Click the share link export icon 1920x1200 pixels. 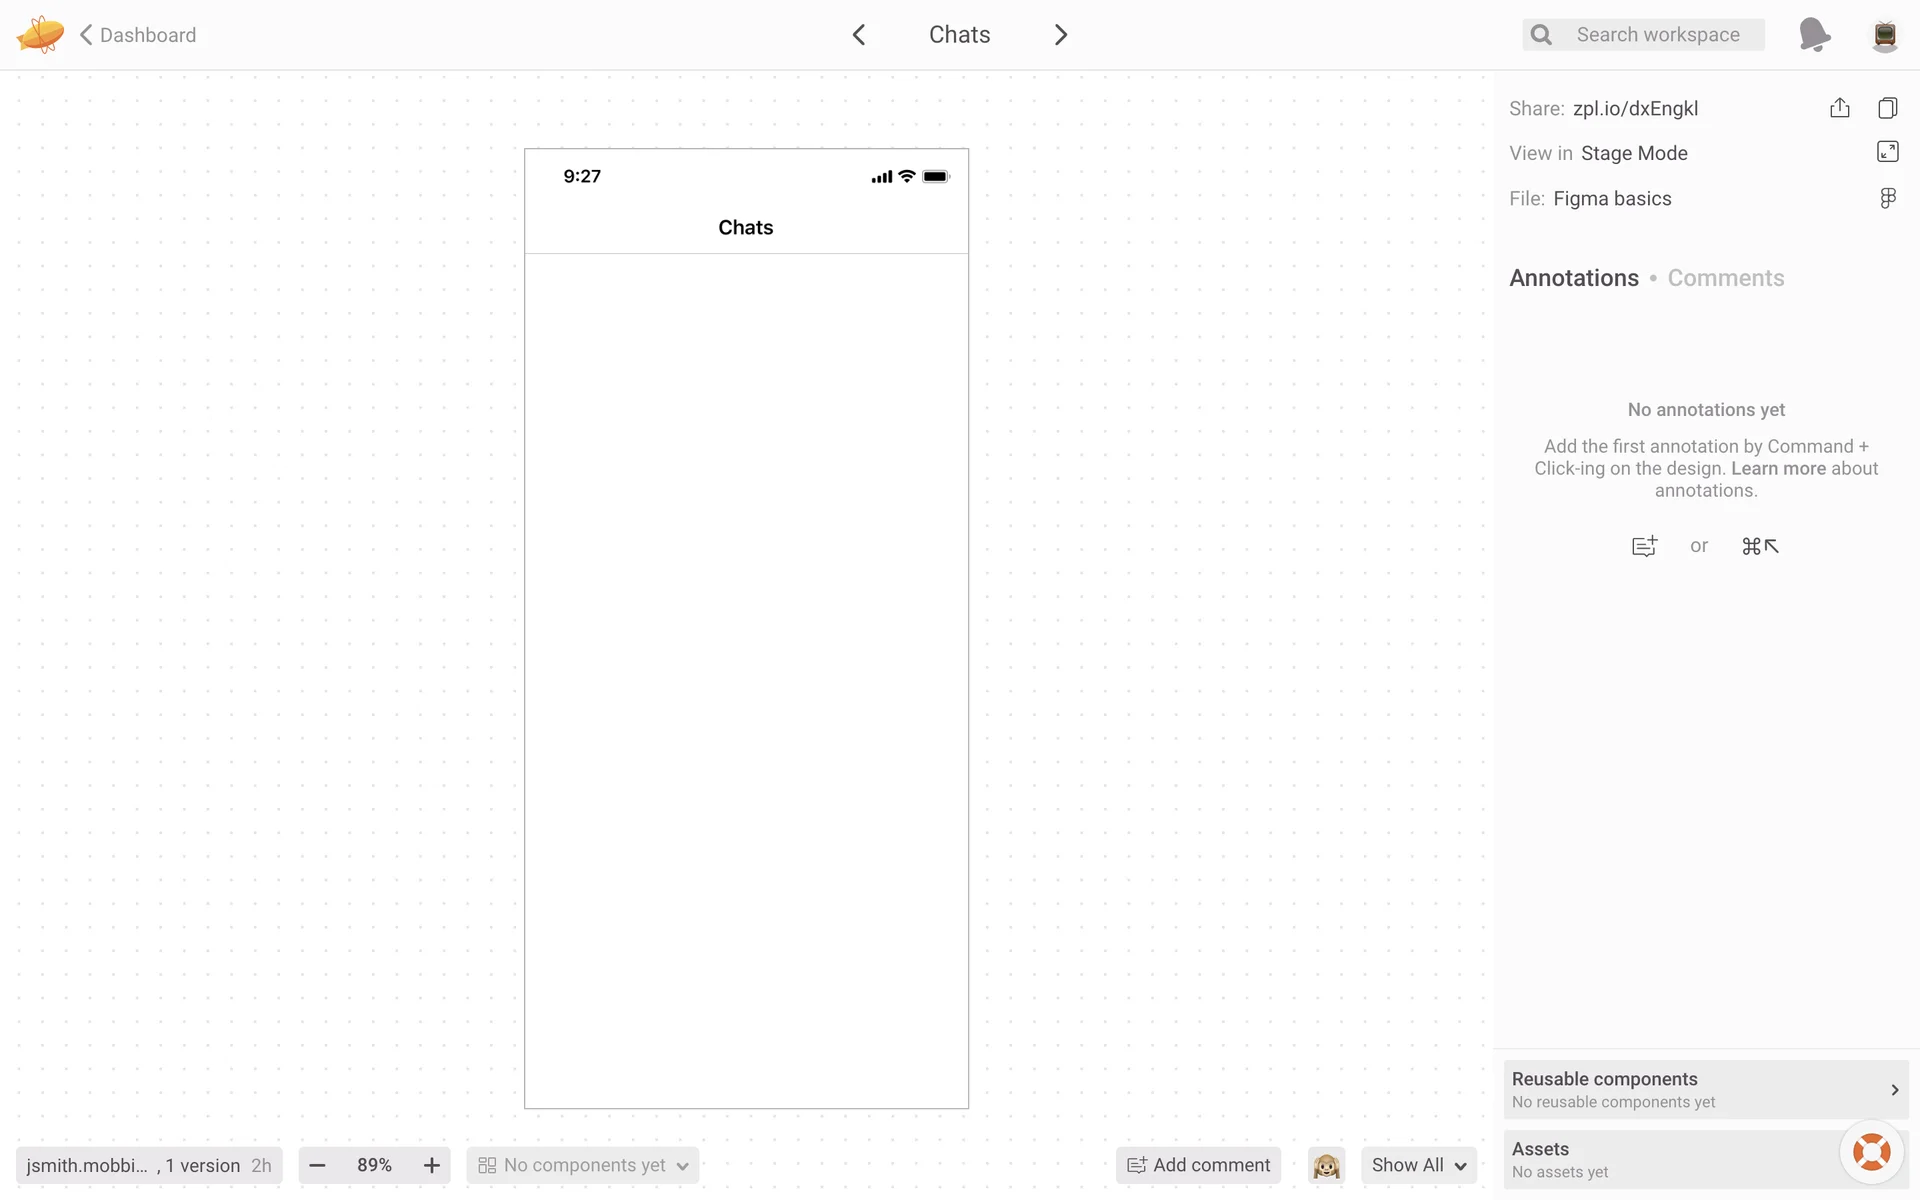tap(1840, 108)
